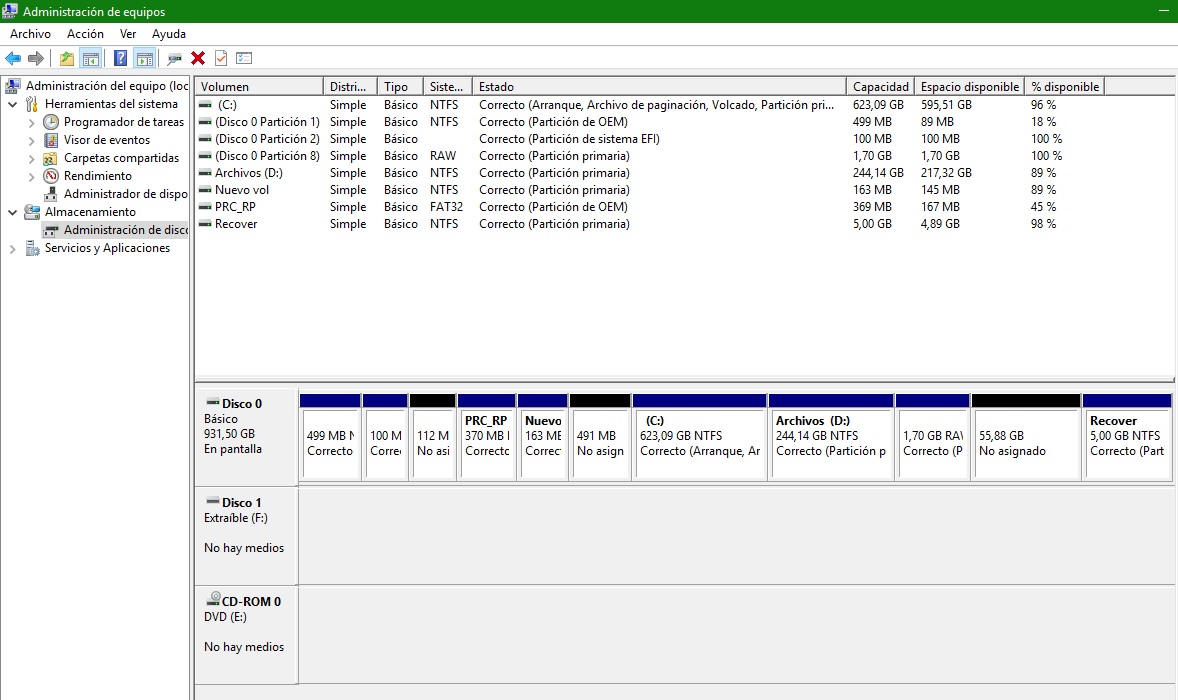Sort by Espacio disponible column header
Screen dimensions: 1178x700
point(970,86)
